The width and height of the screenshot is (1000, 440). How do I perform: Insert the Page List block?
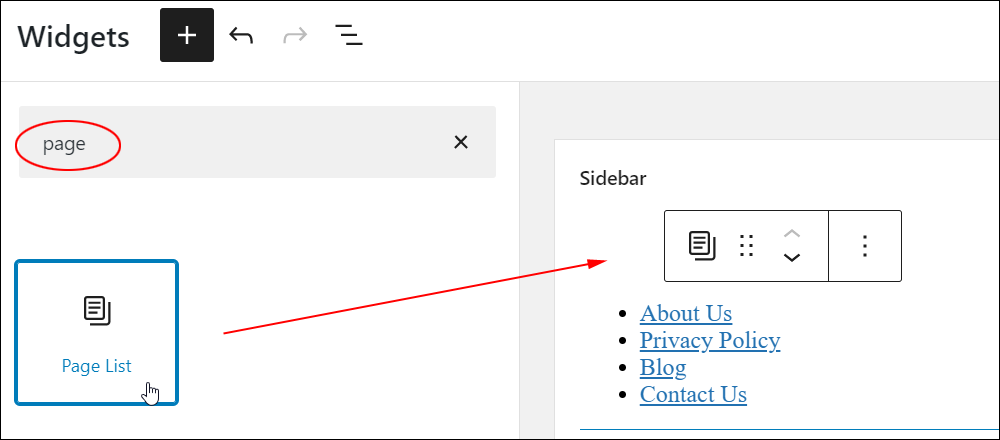click(96, 332)
